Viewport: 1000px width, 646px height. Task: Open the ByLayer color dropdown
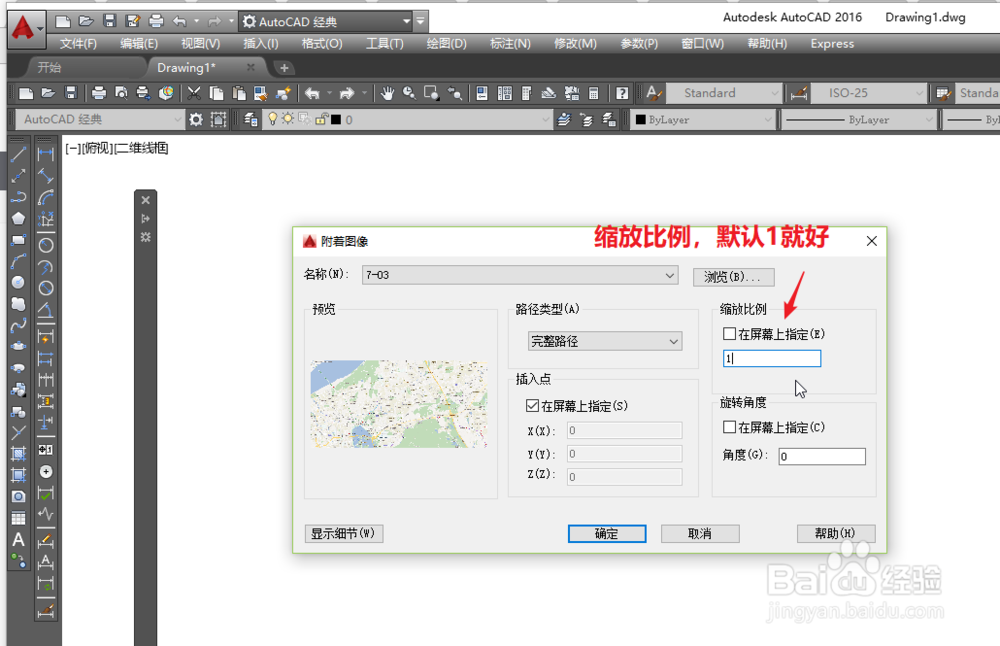[767, 119]
